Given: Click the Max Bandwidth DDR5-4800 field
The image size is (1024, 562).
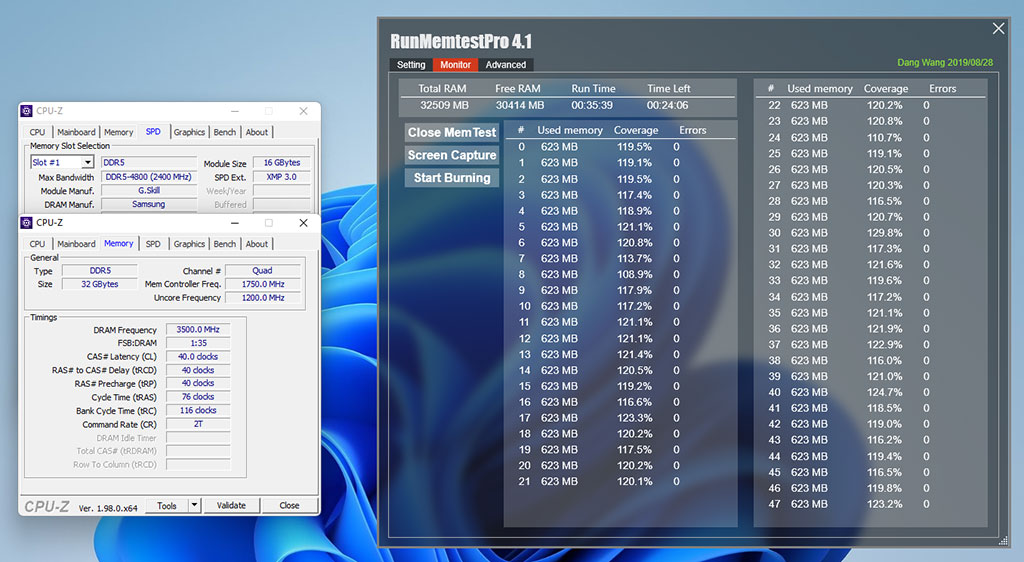Looking at the screenshot, I should pos(148,177).
